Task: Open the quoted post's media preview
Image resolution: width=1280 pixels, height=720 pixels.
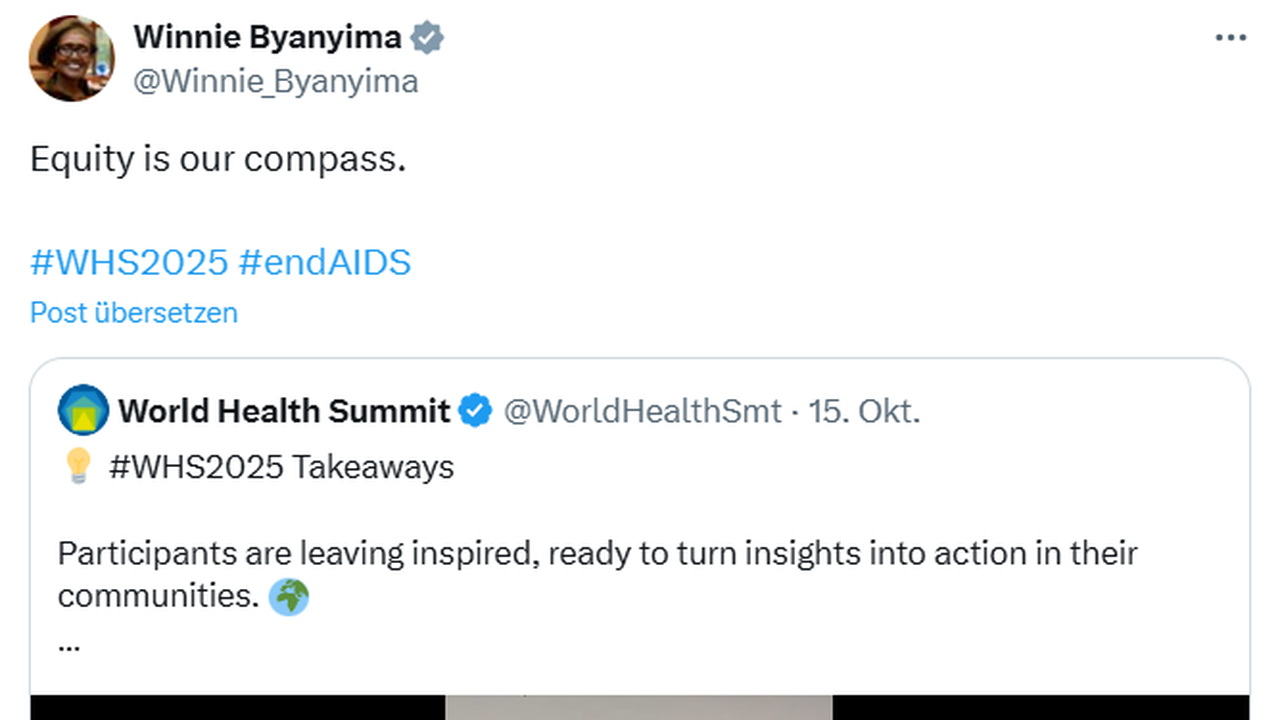Action: pos(639,706)
